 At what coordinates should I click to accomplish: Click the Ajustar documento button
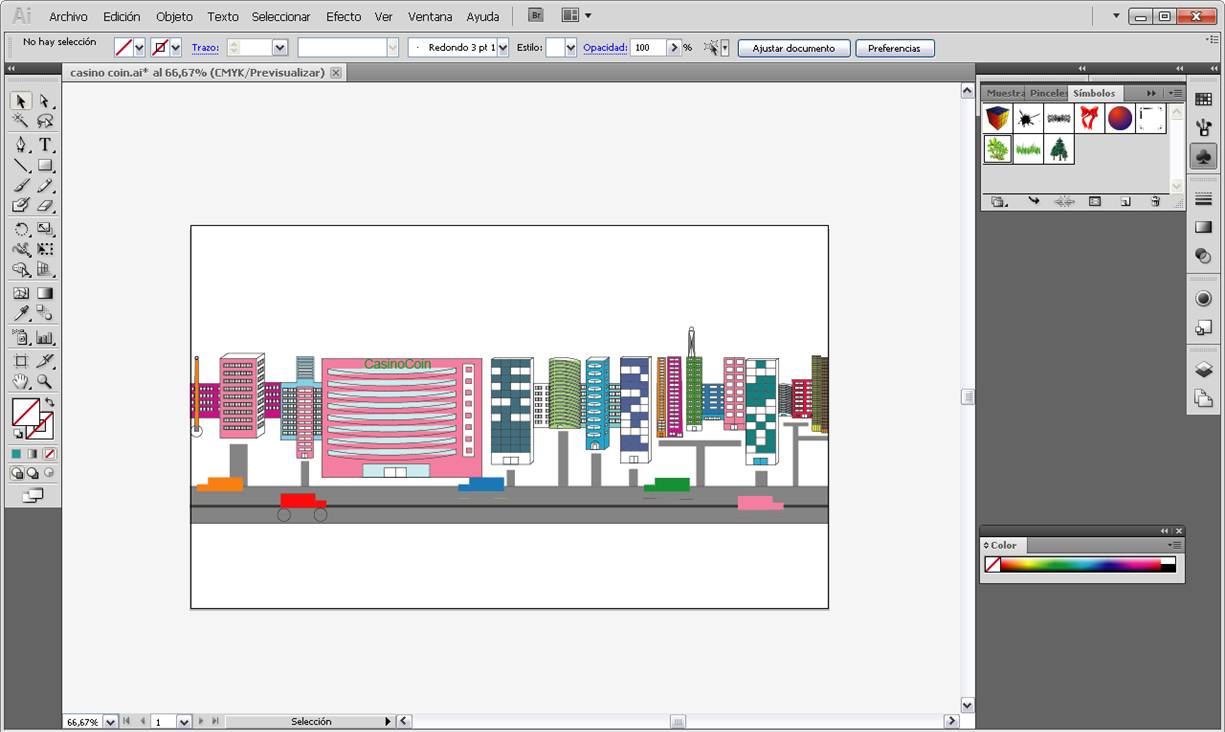(x=793, y=48)
